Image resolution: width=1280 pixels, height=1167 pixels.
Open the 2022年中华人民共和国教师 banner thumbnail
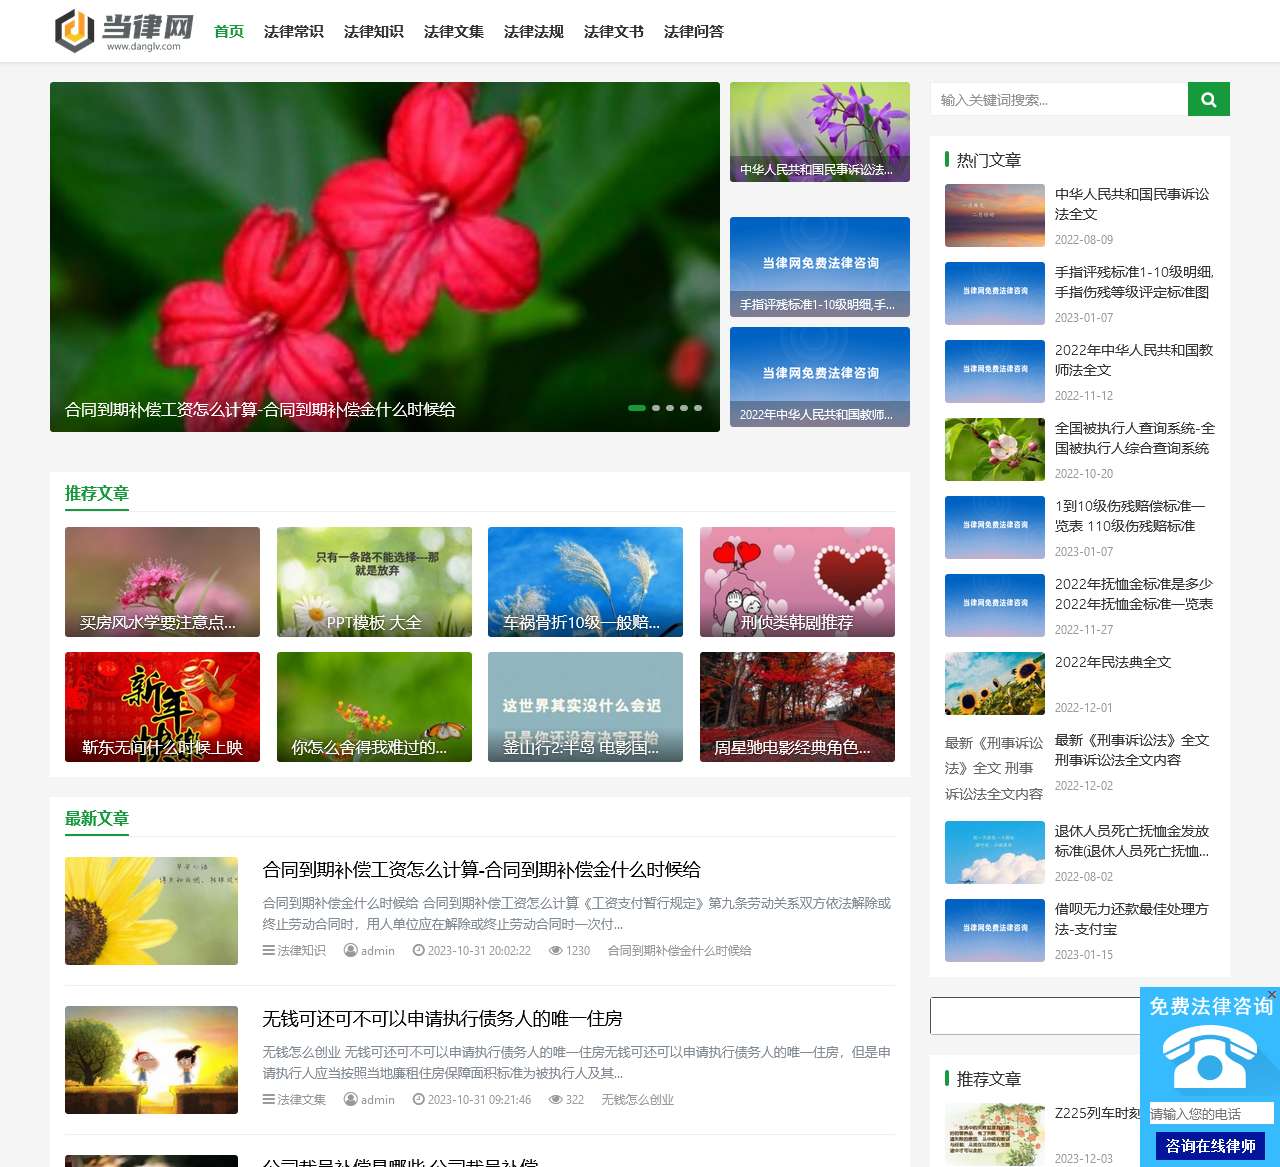pos(820,377)
